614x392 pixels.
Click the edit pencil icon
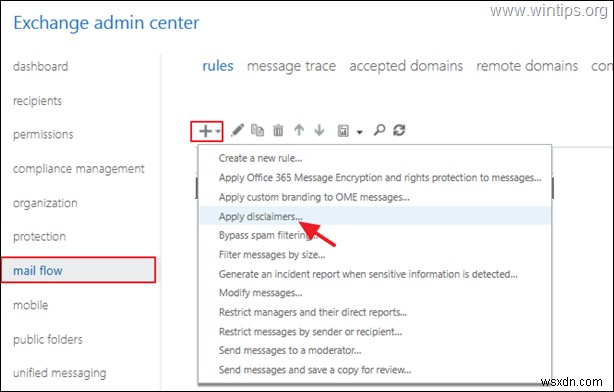[237, 130]
